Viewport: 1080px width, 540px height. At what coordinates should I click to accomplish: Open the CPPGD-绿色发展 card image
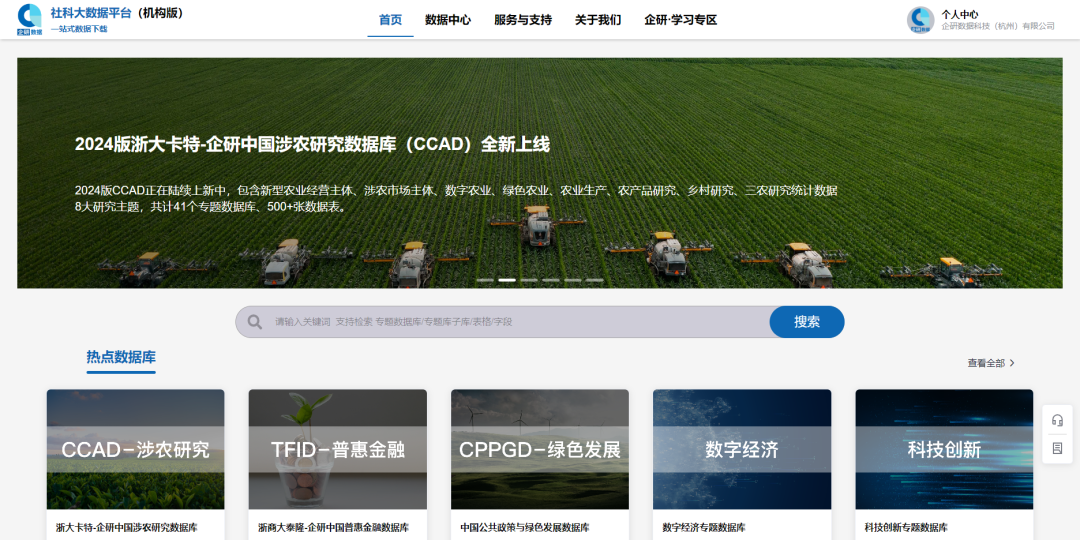(540, 449)
